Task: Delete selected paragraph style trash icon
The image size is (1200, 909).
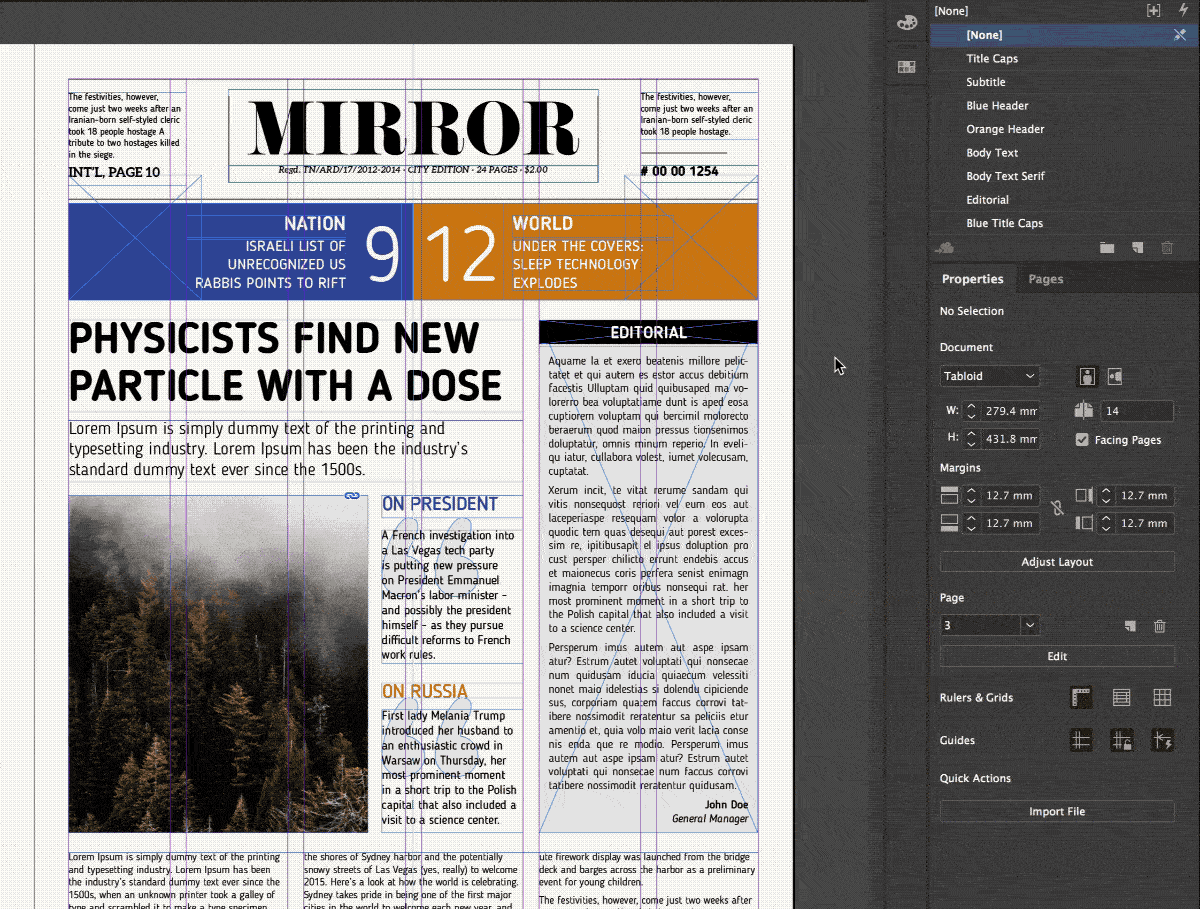Action: pos(1167,248)
